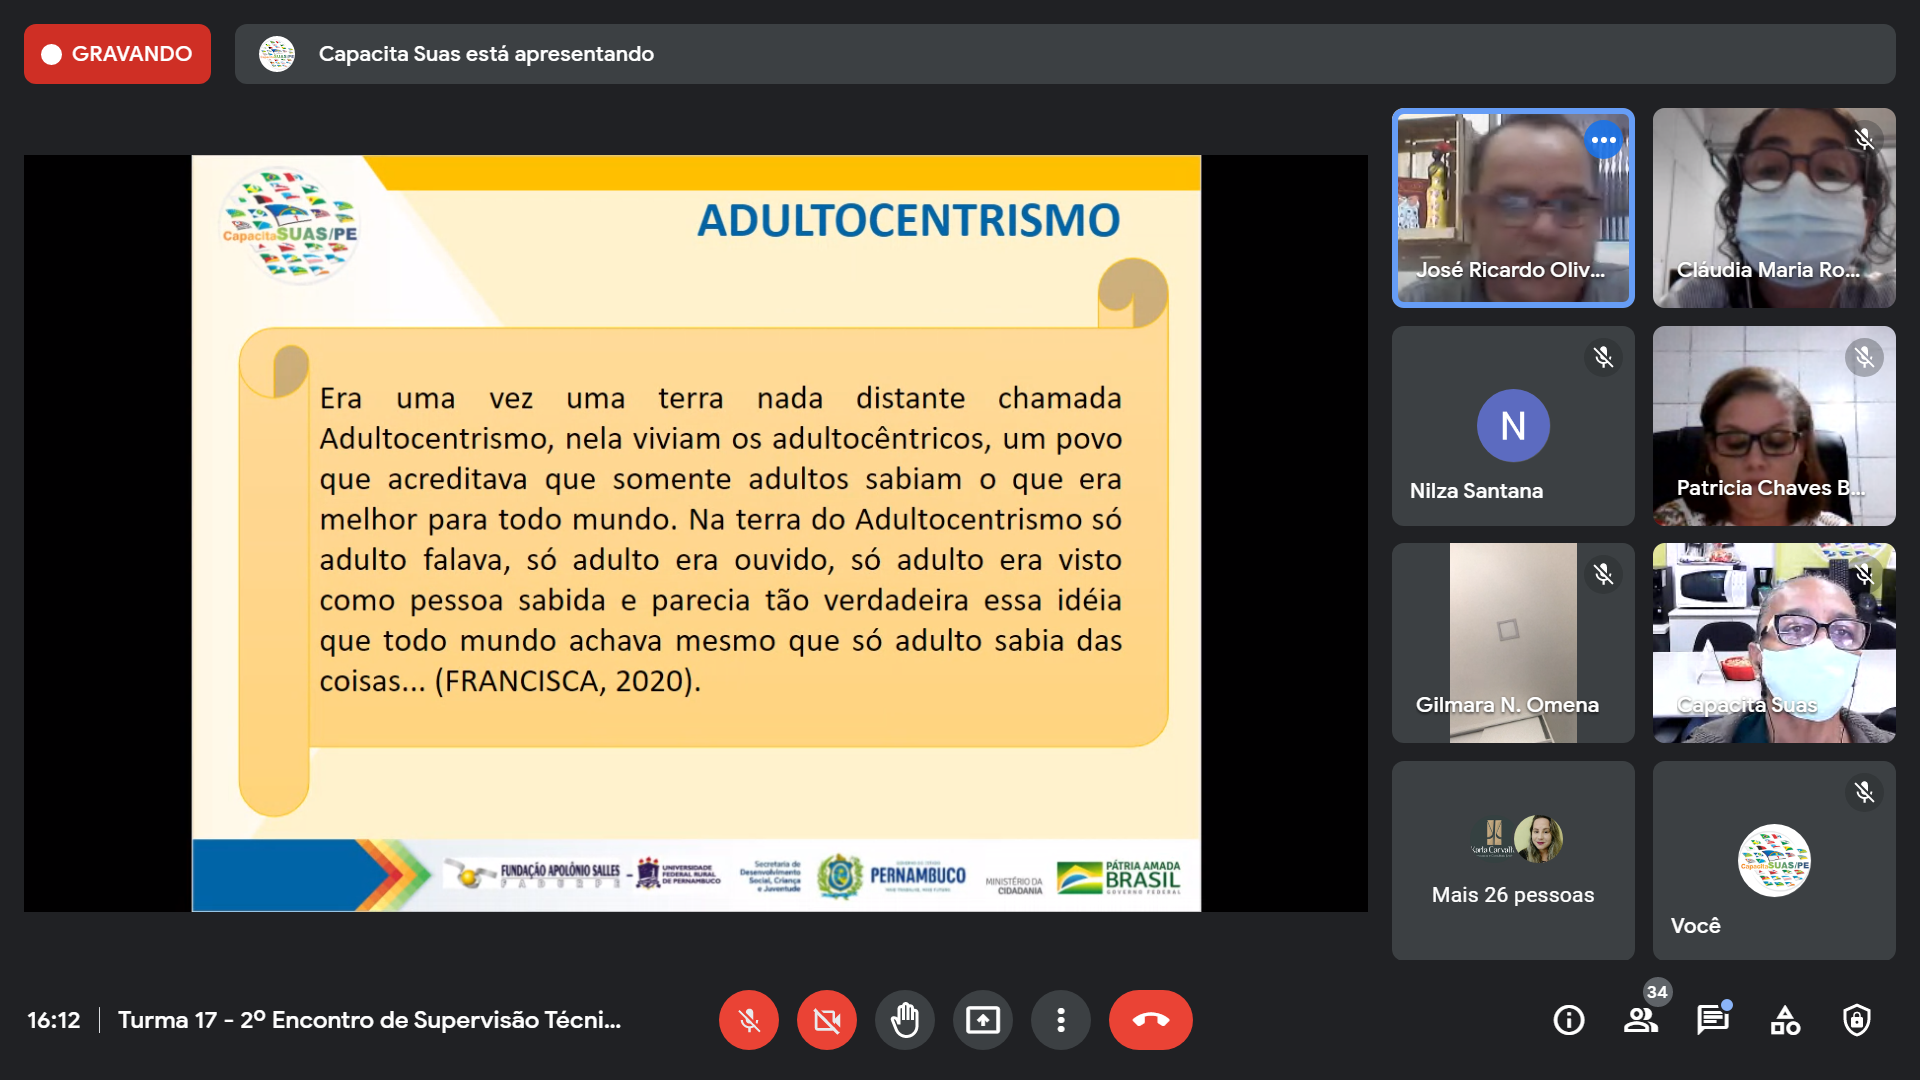Open host controls shield lock icon
The width and height of the screenshot is (1920, 1080).
pyautogui.click(x=1856, y=1020)
